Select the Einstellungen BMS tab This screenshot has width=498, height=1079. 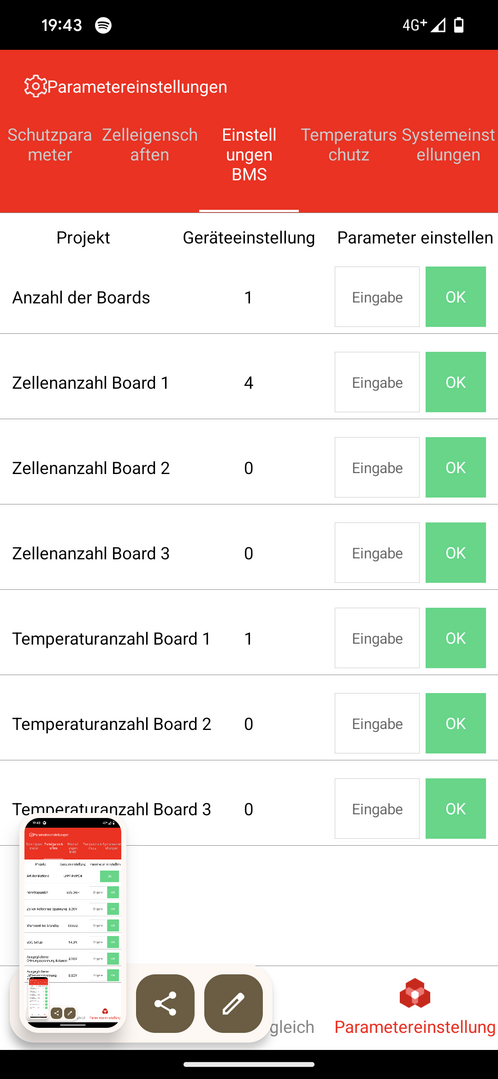[x=249, y=155]
